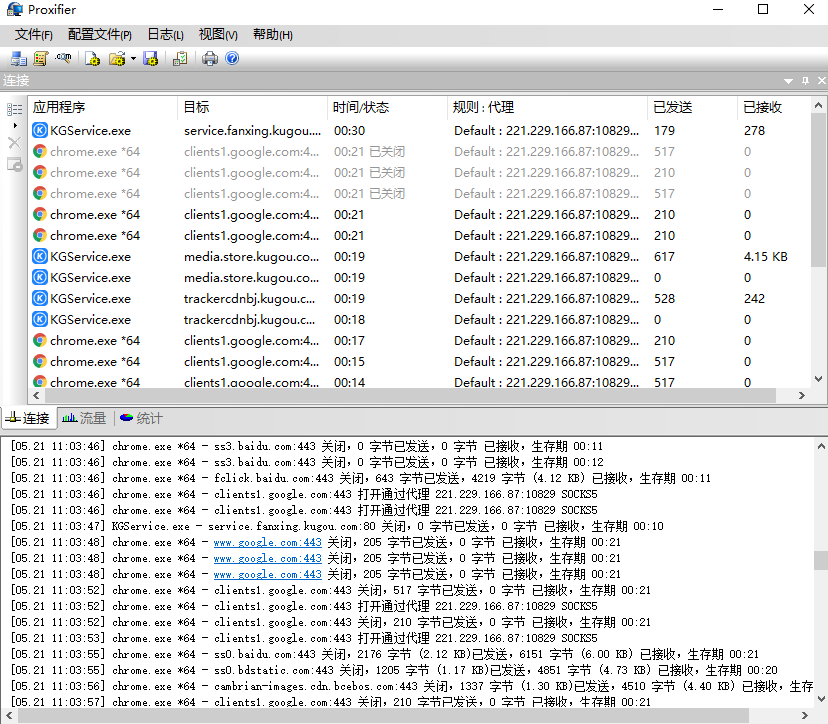The image size is (828, 724).
Task: Sort by the 已发送 column header
Action: coord(692,107)
